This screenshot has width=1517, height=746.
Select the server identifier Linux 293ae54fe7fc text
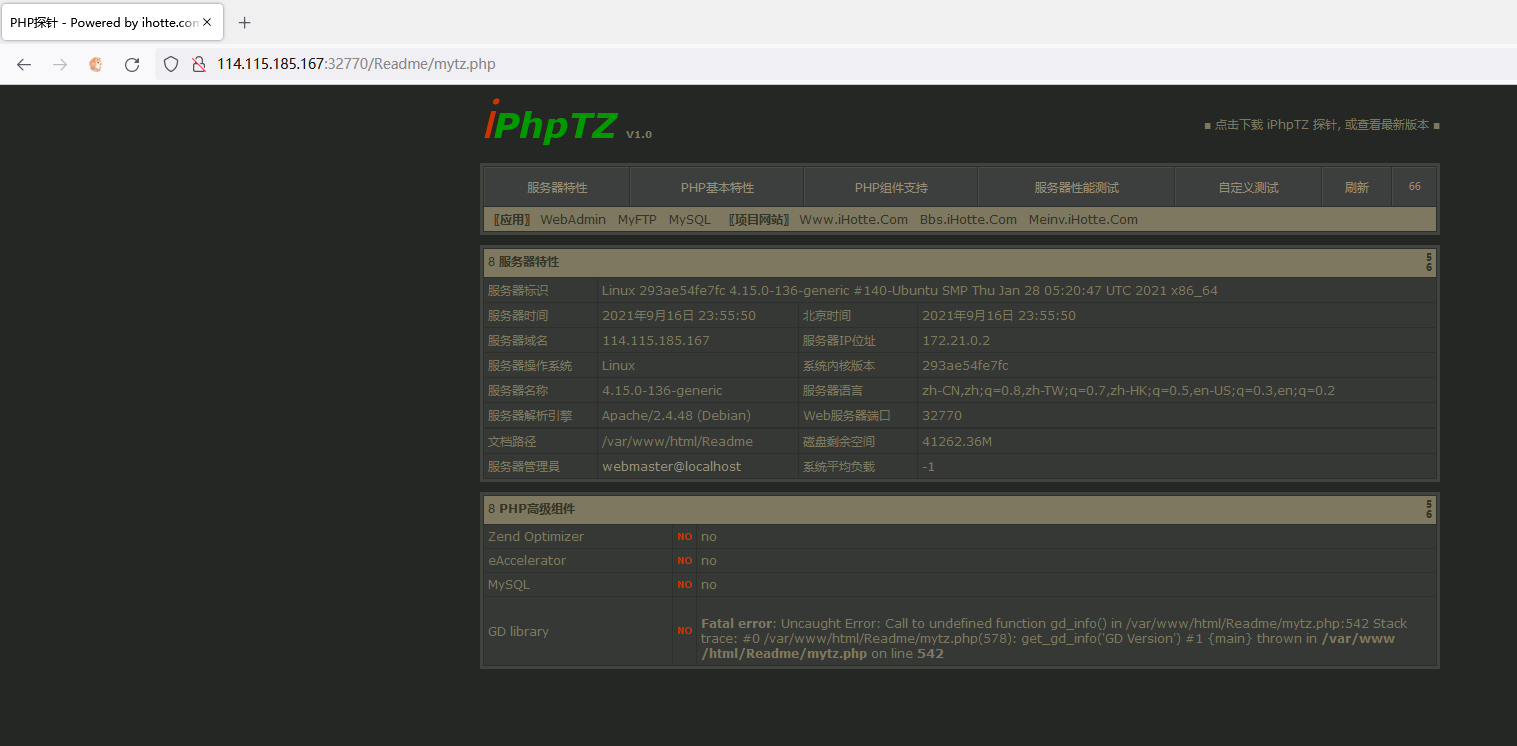(x=910, y=291)
